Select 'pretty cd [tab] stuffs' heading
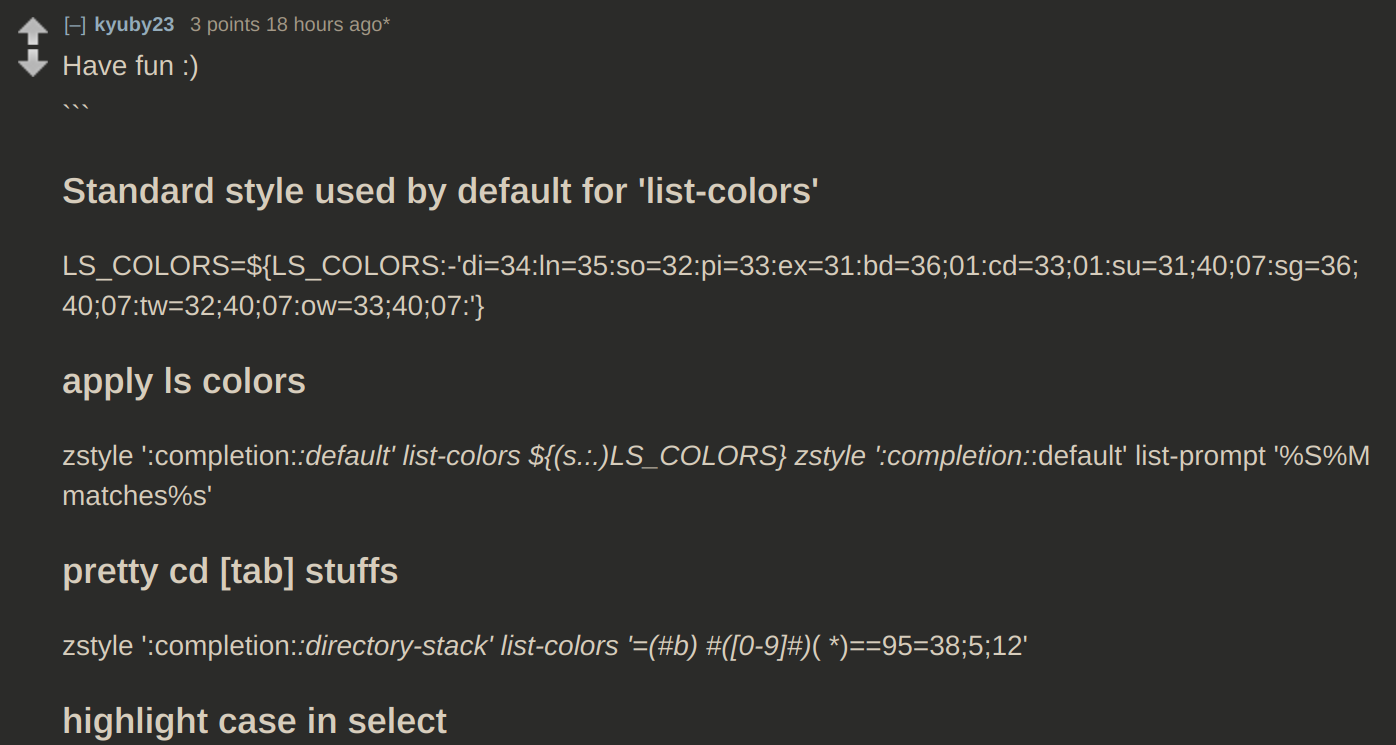Screen dimensions: 1396x745 (230, 571)
